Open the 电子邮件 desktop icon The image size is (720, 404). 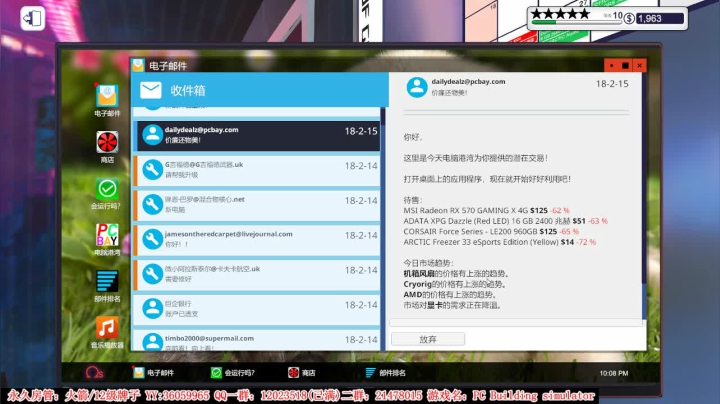click(107, 100)
